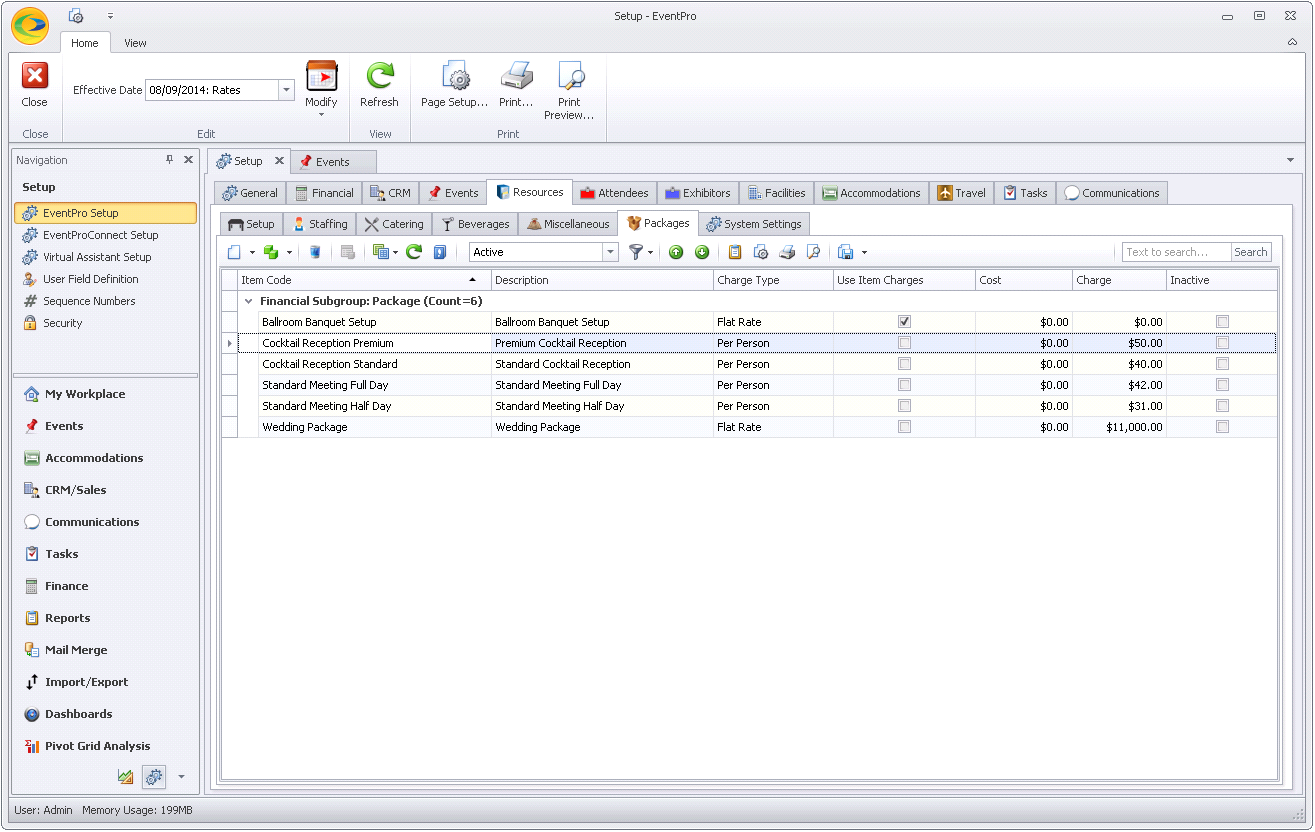Mark Wedding Package as Inactive

click(1222, 427)
